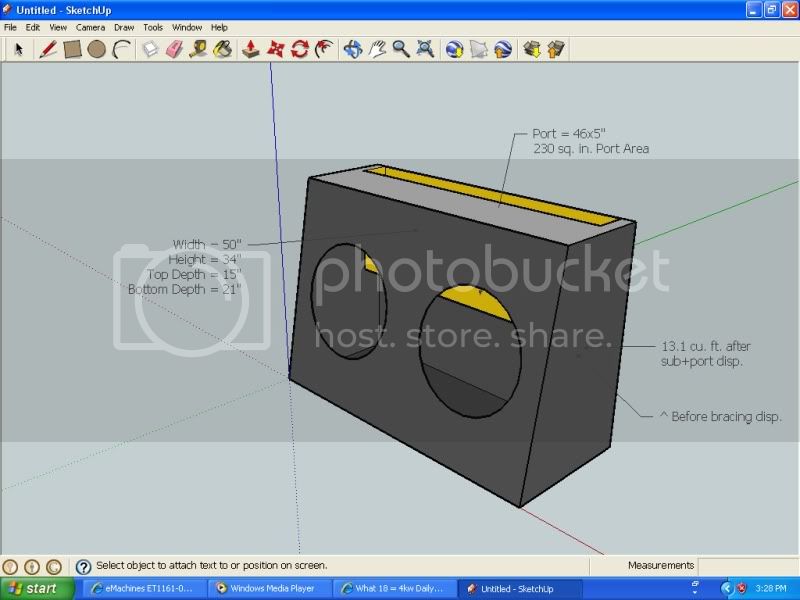Click the Make Component icon

(x=149, y=49)
